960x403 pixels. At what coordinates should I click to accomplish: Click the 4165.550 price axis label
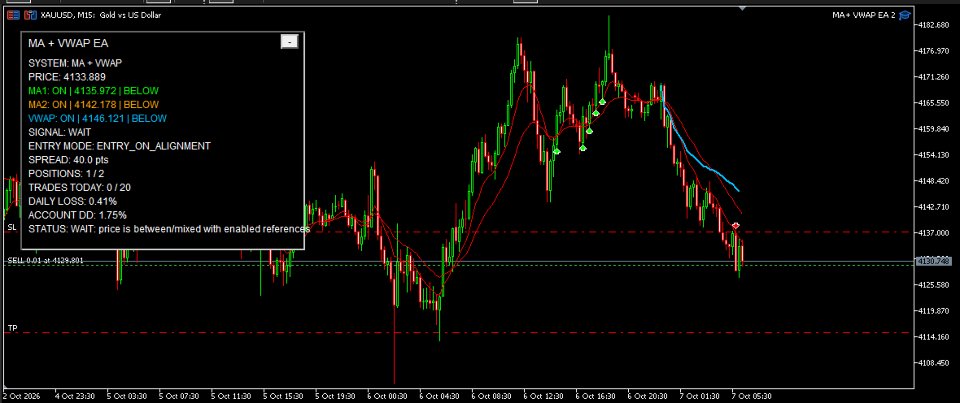[934, 103]
